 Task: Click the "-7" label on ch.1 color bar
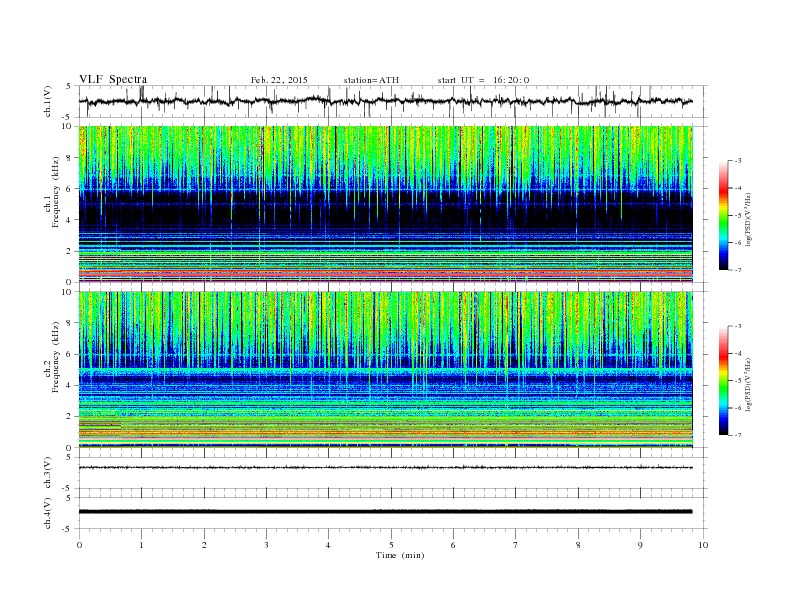(738, 270)
